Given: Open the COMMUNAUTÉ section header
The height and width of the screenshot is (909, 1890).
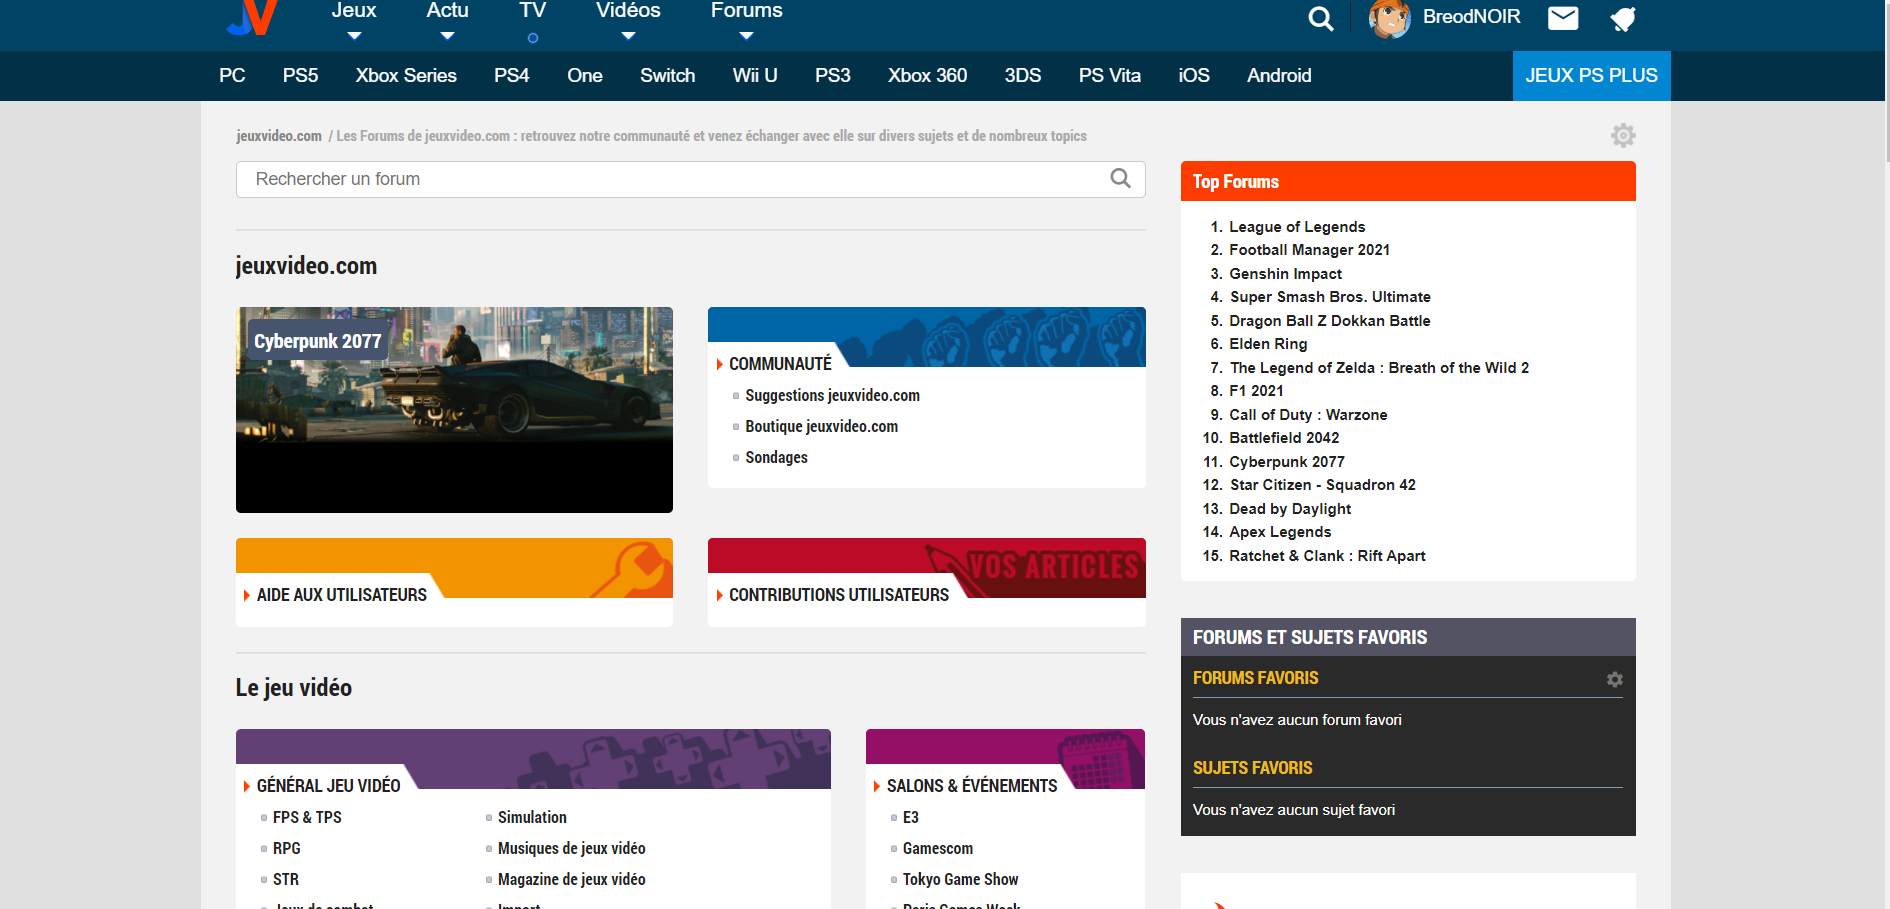Looking at the screenshot, I should (780, 364).
